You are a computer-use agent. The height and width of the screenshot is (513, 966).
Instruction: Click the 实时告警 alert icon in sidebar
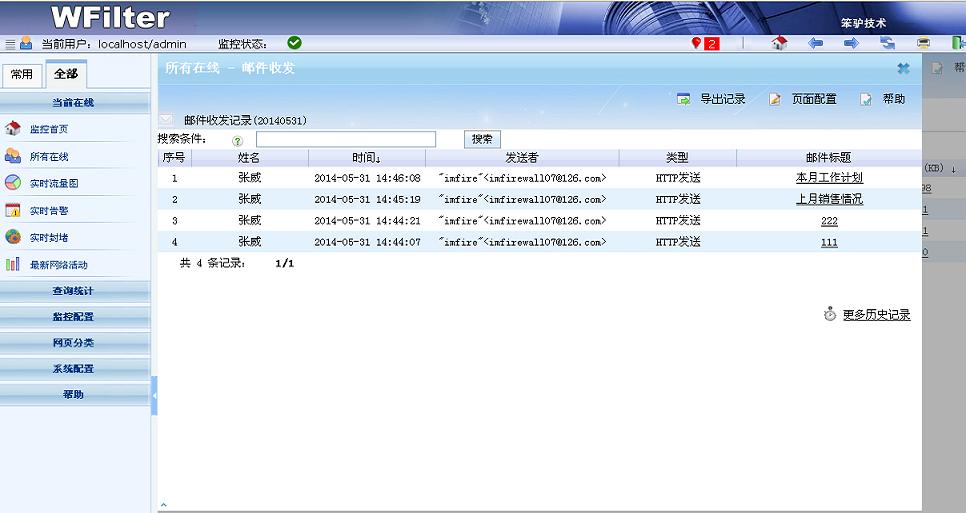(x=13, y=210)
